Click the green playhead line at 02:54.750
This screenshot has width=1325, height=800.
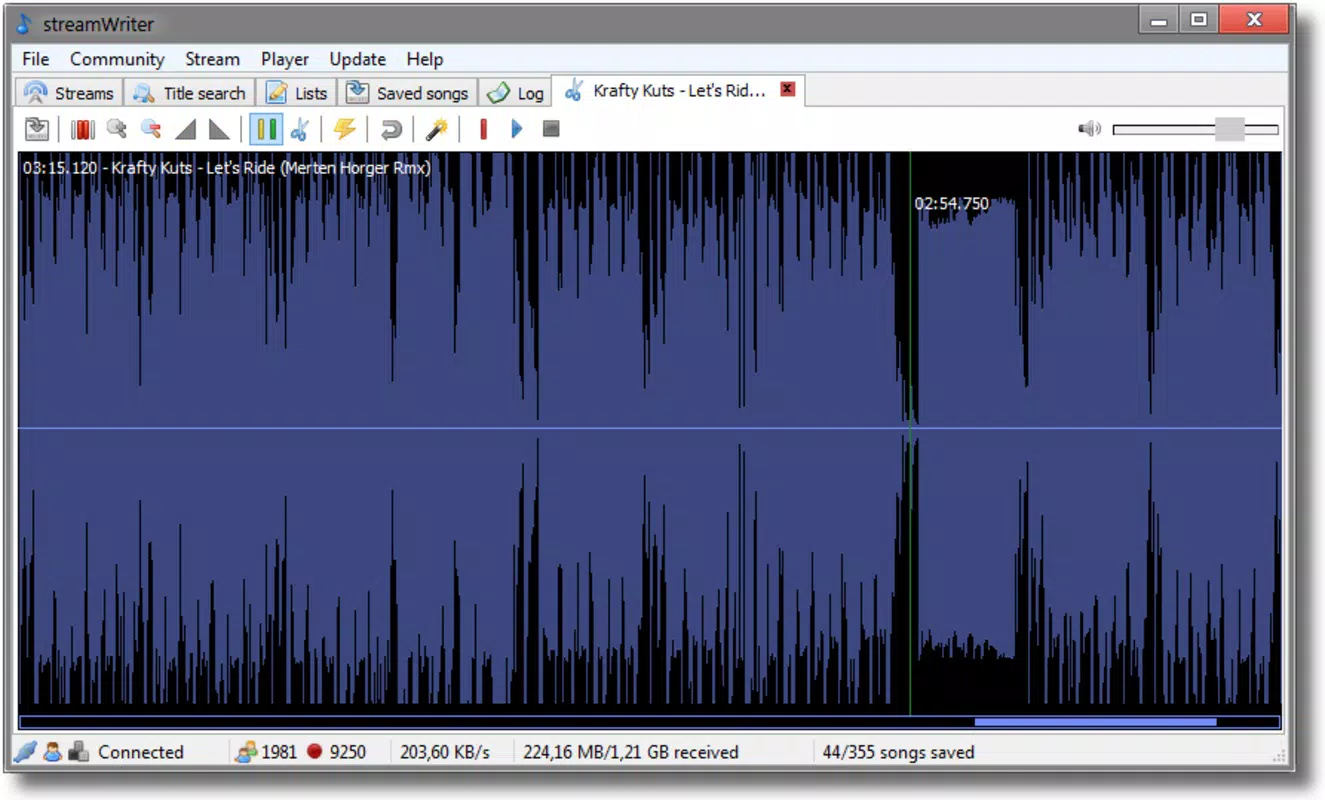910,434
